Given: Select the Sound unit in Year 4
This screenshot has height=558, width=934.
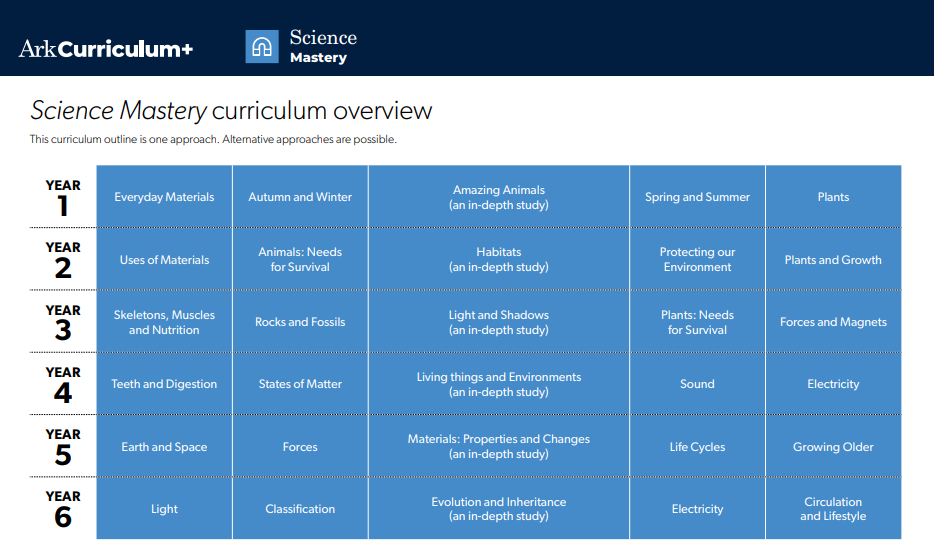Looking at the screenshot, I should [x=697, y=384].
